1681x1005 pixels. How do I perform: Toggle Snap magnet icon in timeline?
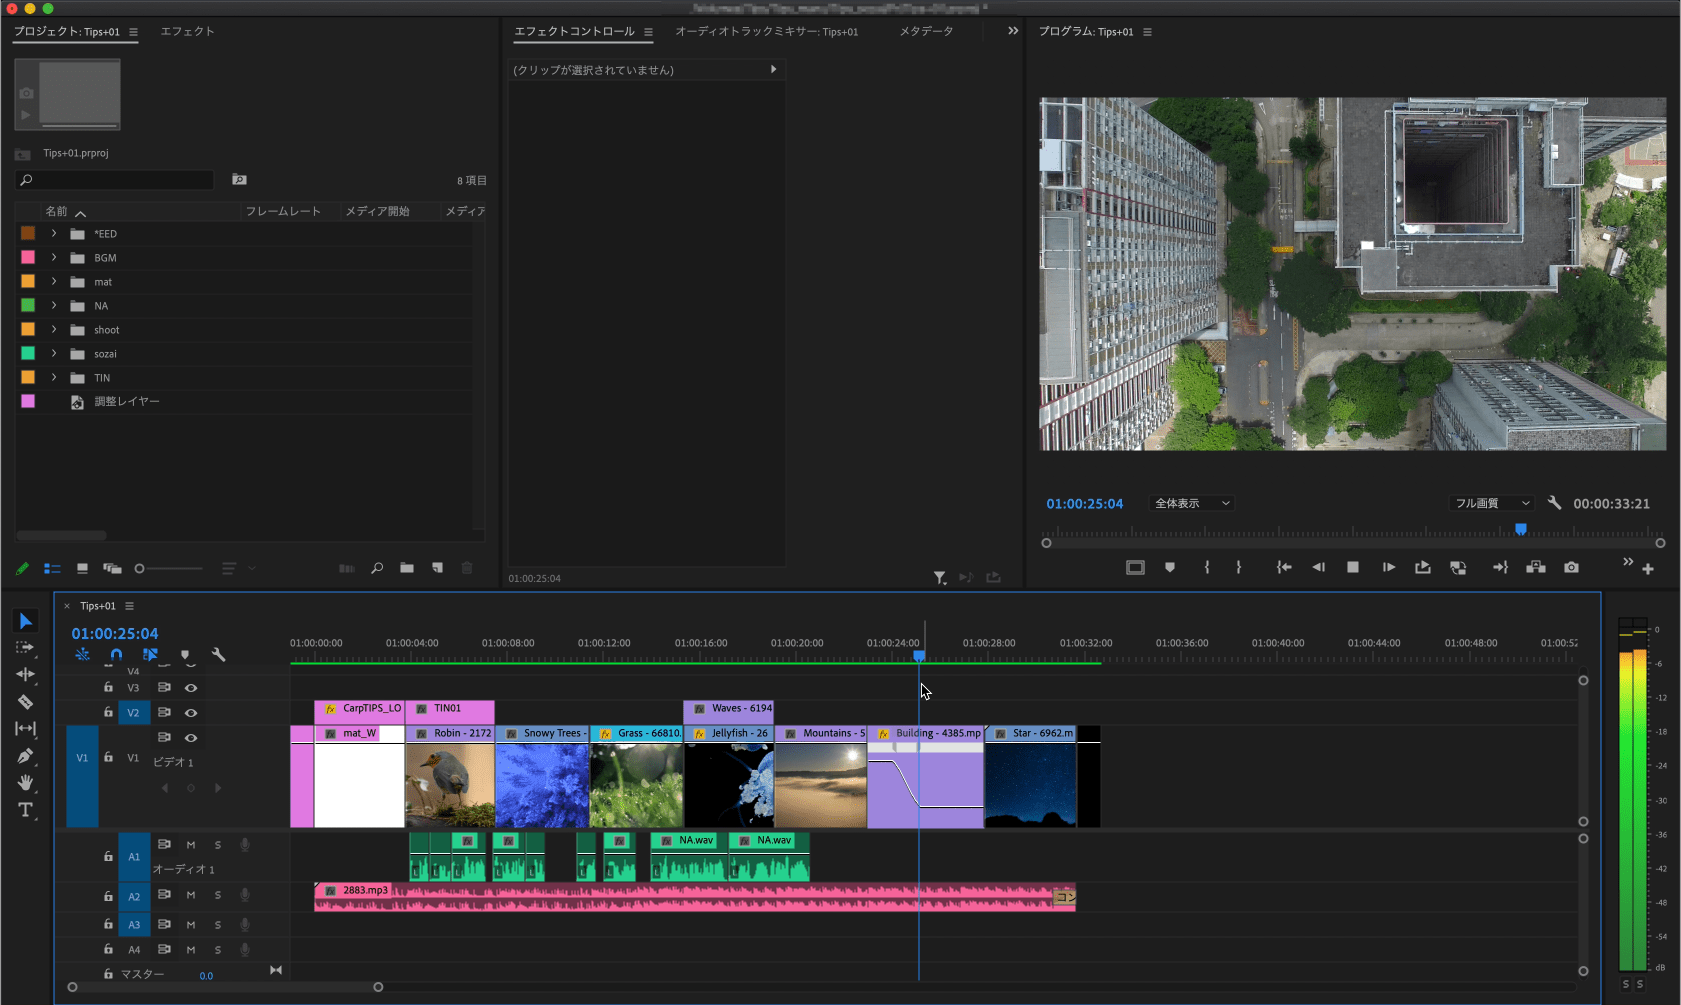coord(116,655)
